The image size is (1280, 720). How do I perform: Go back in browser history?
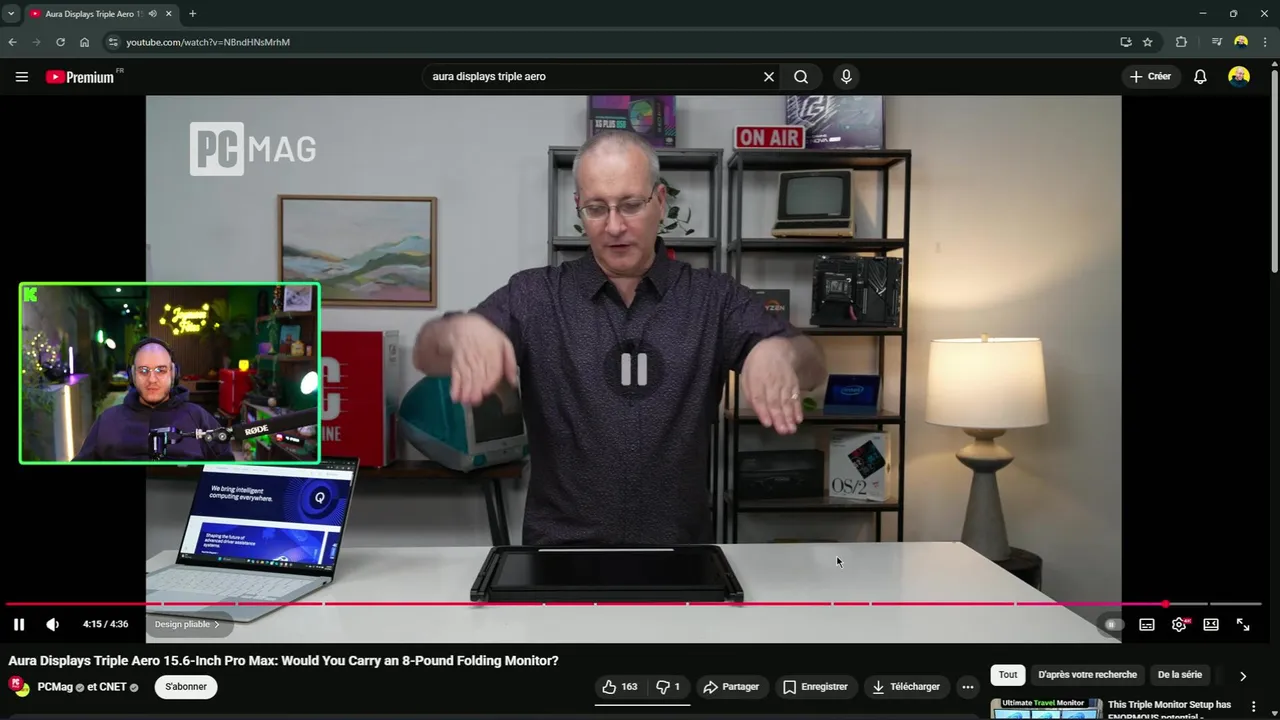click(x=12, y=42)
